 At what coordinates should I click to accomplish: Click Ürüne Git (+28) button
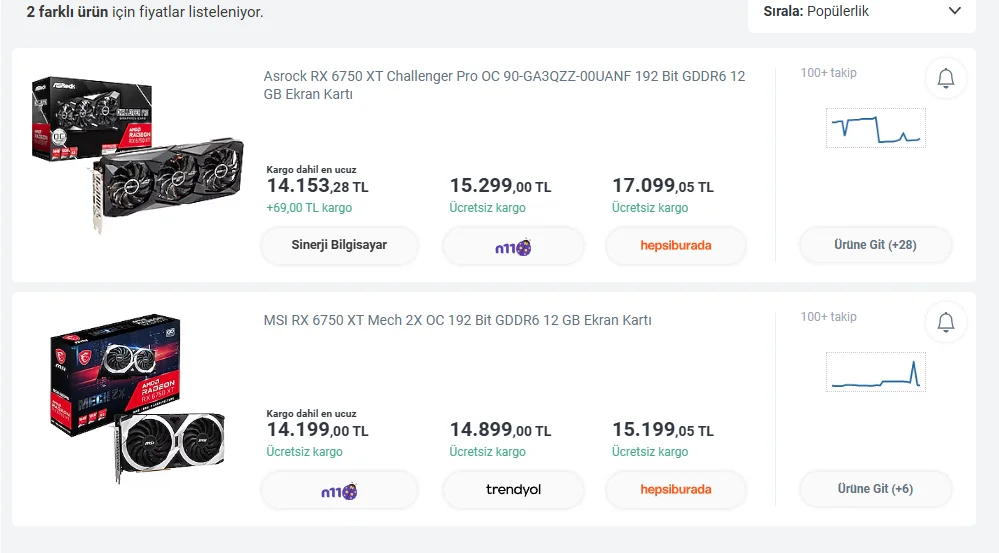875,245
